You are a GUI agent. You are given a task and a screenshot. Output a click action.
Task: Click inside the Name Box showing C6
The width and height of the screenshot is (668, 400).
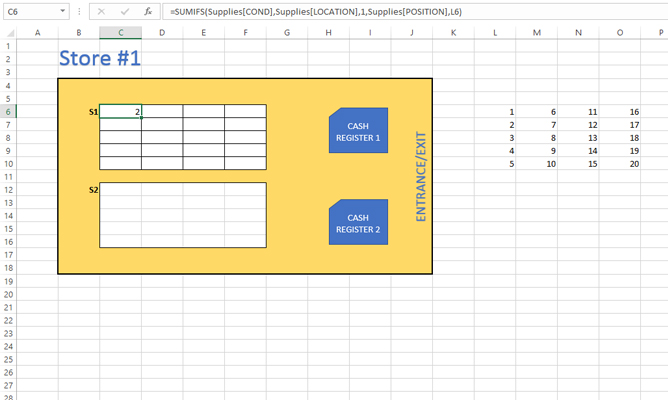coord(30,12)
